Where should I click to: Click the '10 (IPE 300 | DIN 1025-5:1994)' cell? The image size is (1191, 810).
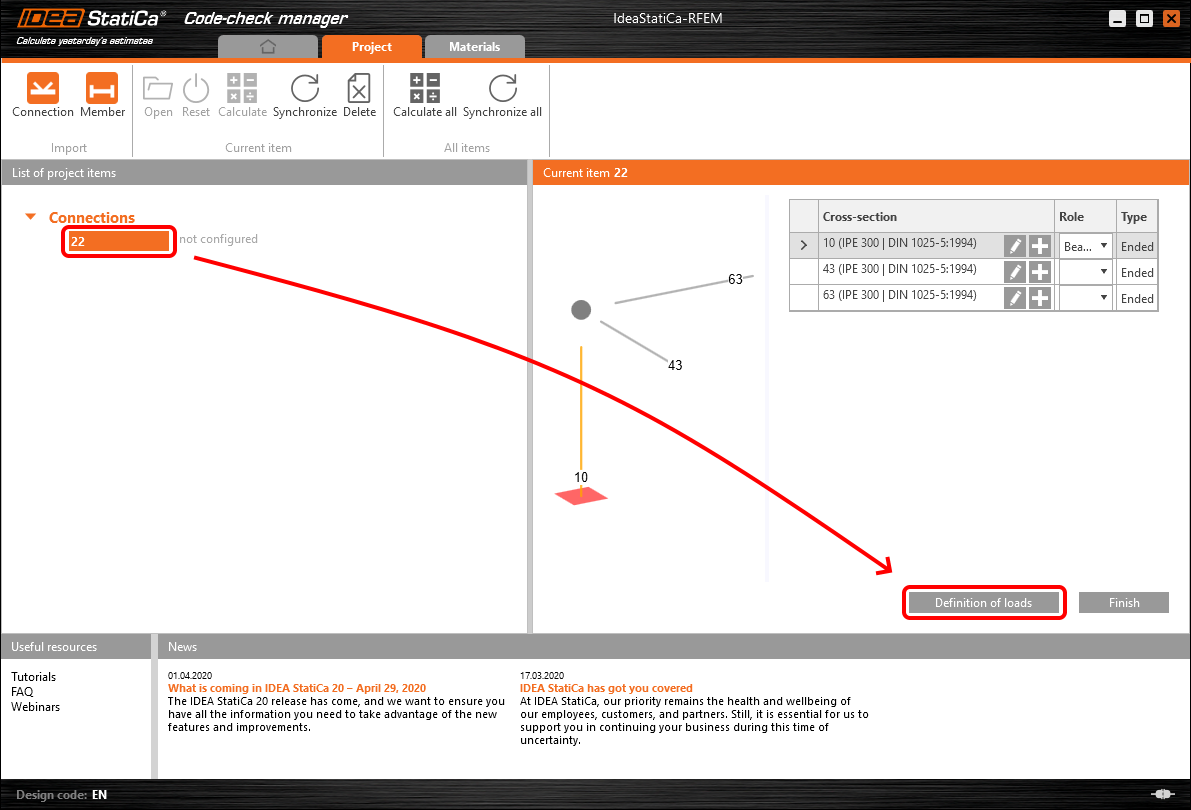899,243
